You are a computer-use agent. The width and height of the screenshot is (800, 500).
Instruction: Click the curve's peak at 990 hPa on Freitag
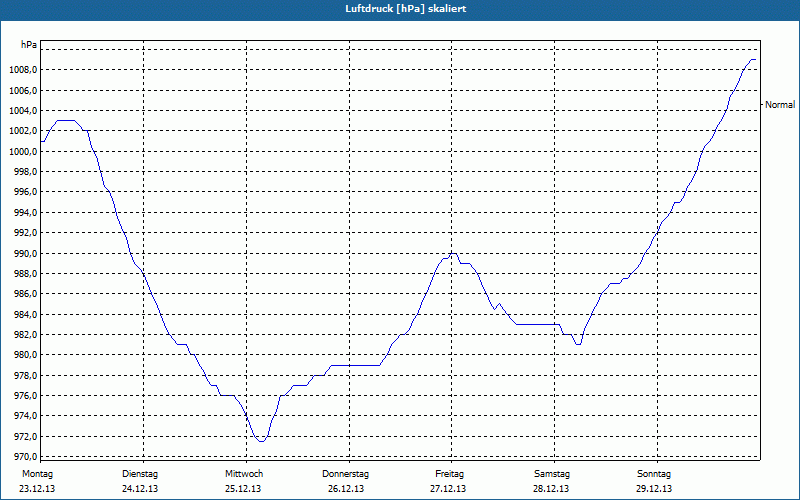point(453,253)
